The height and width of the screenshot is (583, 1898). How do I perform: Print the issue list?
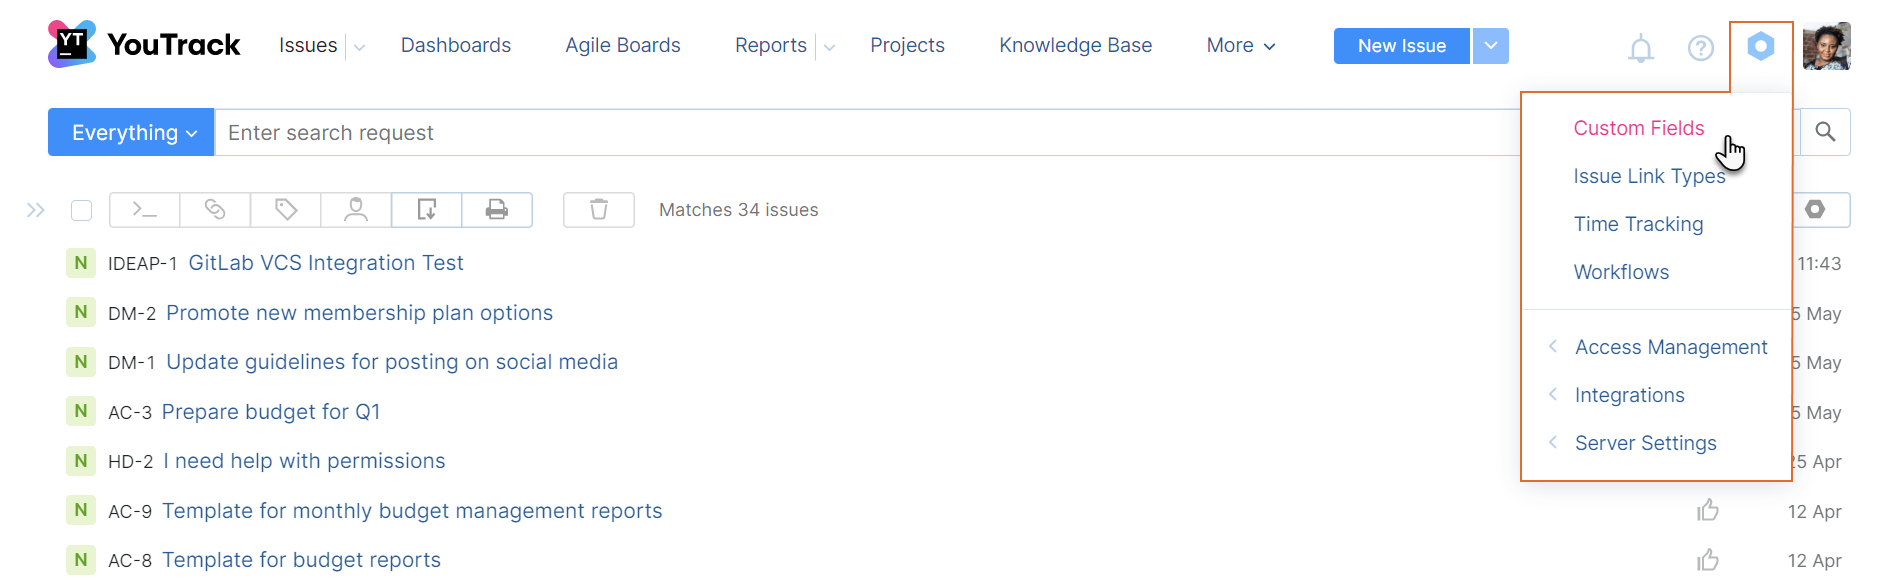(x=497, y=210)
